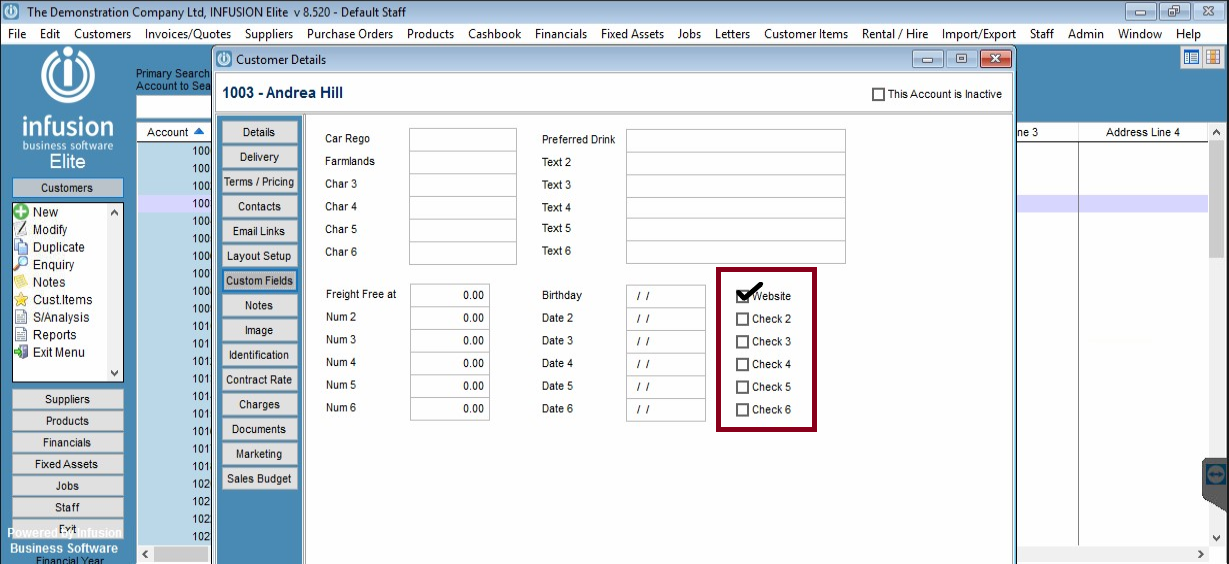The width and height of the screenshot is (1229, 564).
Task: Open Cust.Items star icon
Action: coord(21,300)
